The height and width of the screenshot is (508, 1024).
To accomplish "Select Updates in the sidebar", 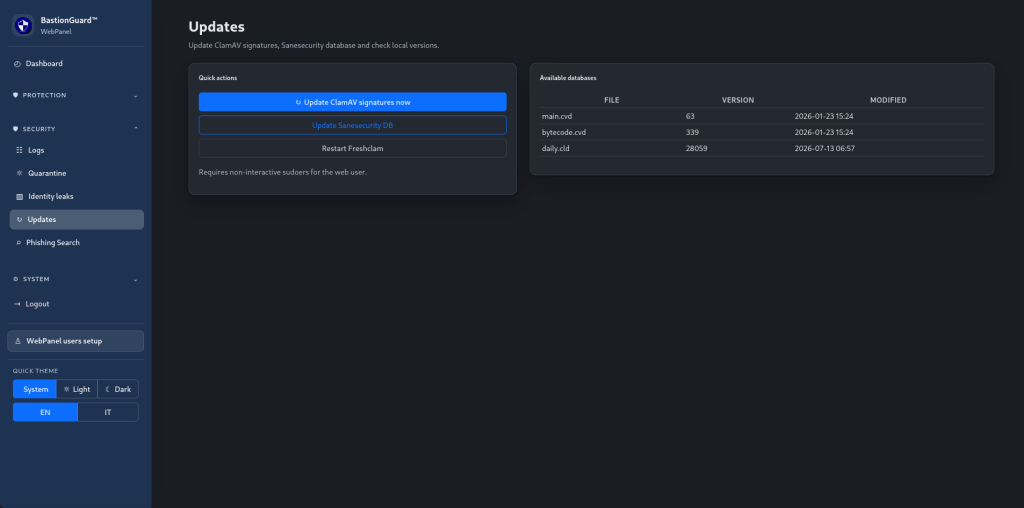I will pyautogui.click(x=76, y=220).
